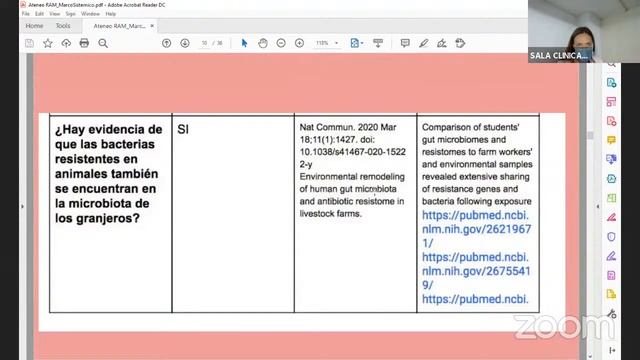Click the question text '¿Hay evidencia de'
The width and height of the screenshot is (640, 360).
[109, 129]
